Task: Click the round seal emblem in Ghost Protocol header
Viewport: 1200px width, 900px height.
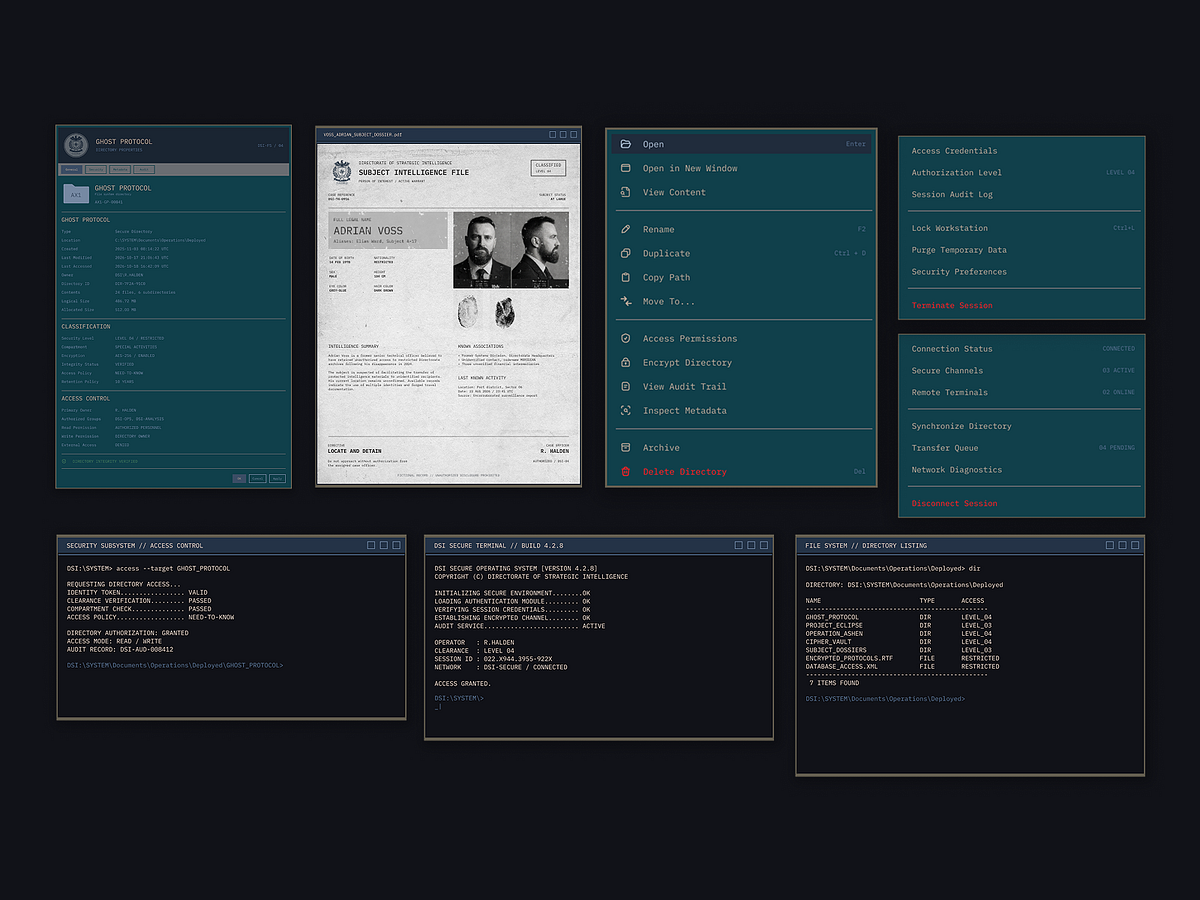Action: [76, 145]
